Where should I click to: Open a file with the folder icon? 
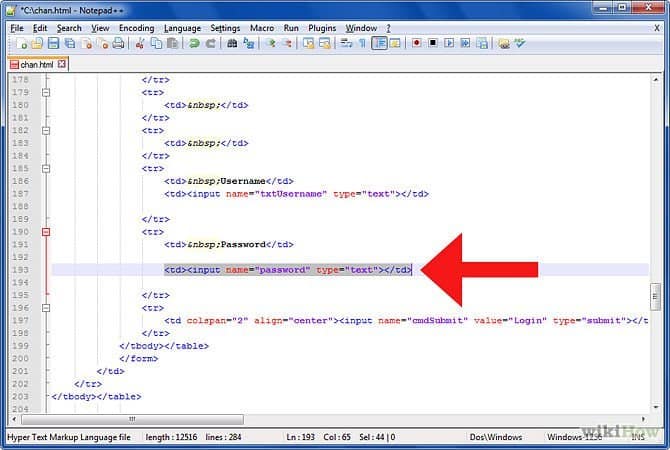[37, 43]
